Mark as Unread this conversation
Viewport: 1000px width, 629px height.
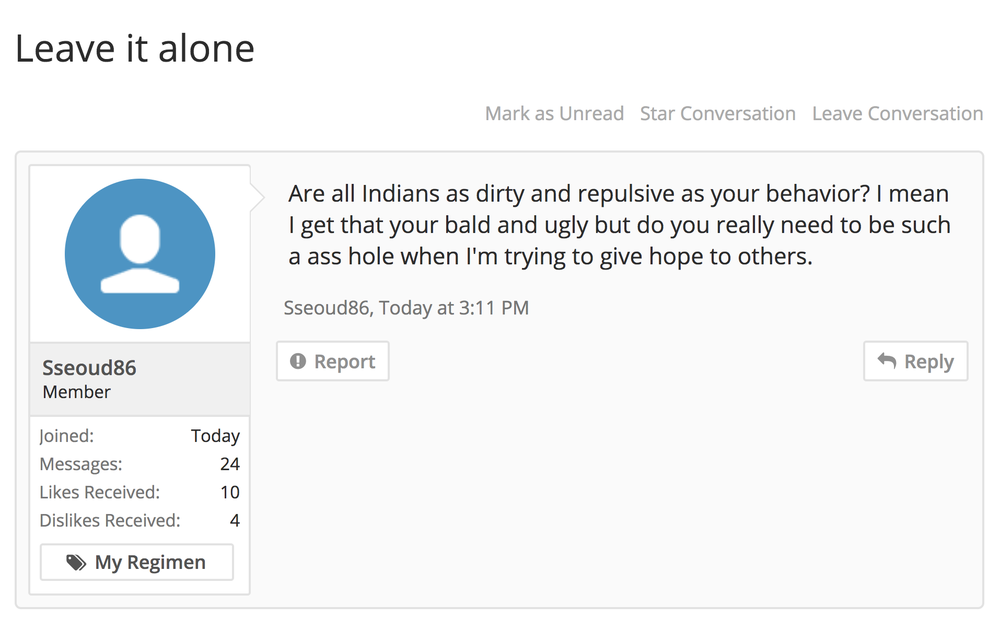(554, 114)
